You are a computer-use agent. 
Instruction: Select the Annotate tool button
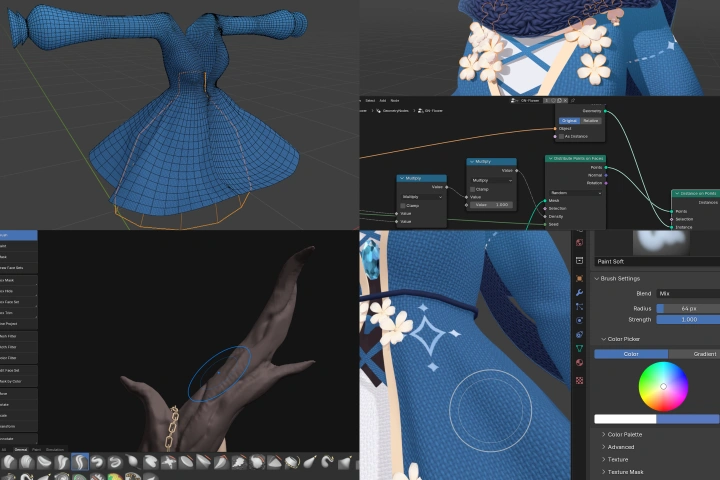point(18,439)
